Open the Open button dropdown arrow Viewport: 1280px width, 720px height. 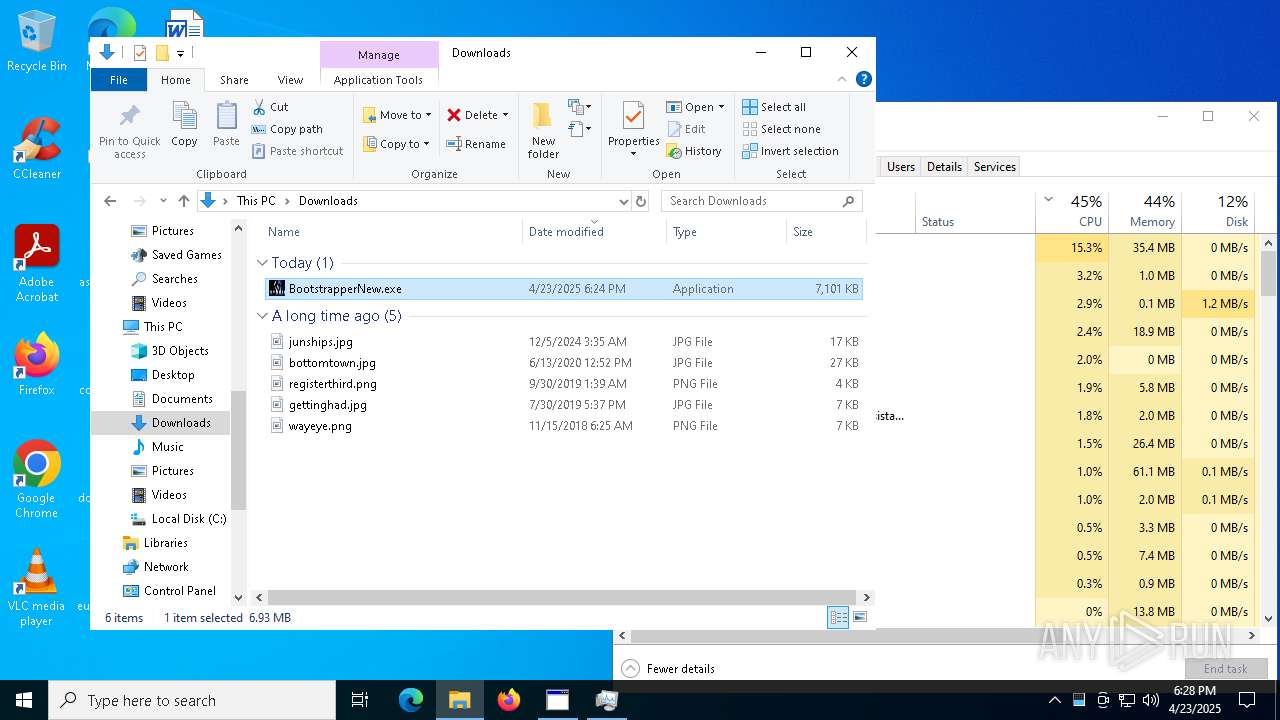[x=721, y=107]
